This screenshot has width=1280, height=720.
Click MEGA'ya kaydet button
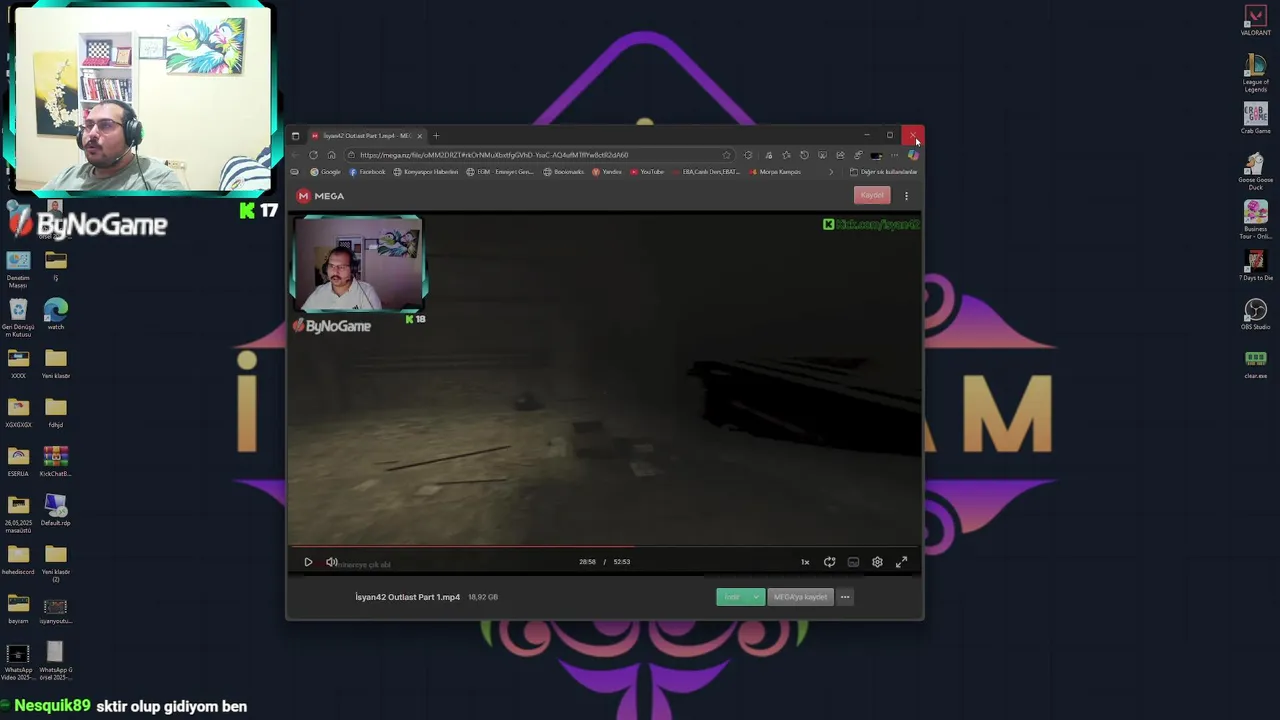point(801,597)
